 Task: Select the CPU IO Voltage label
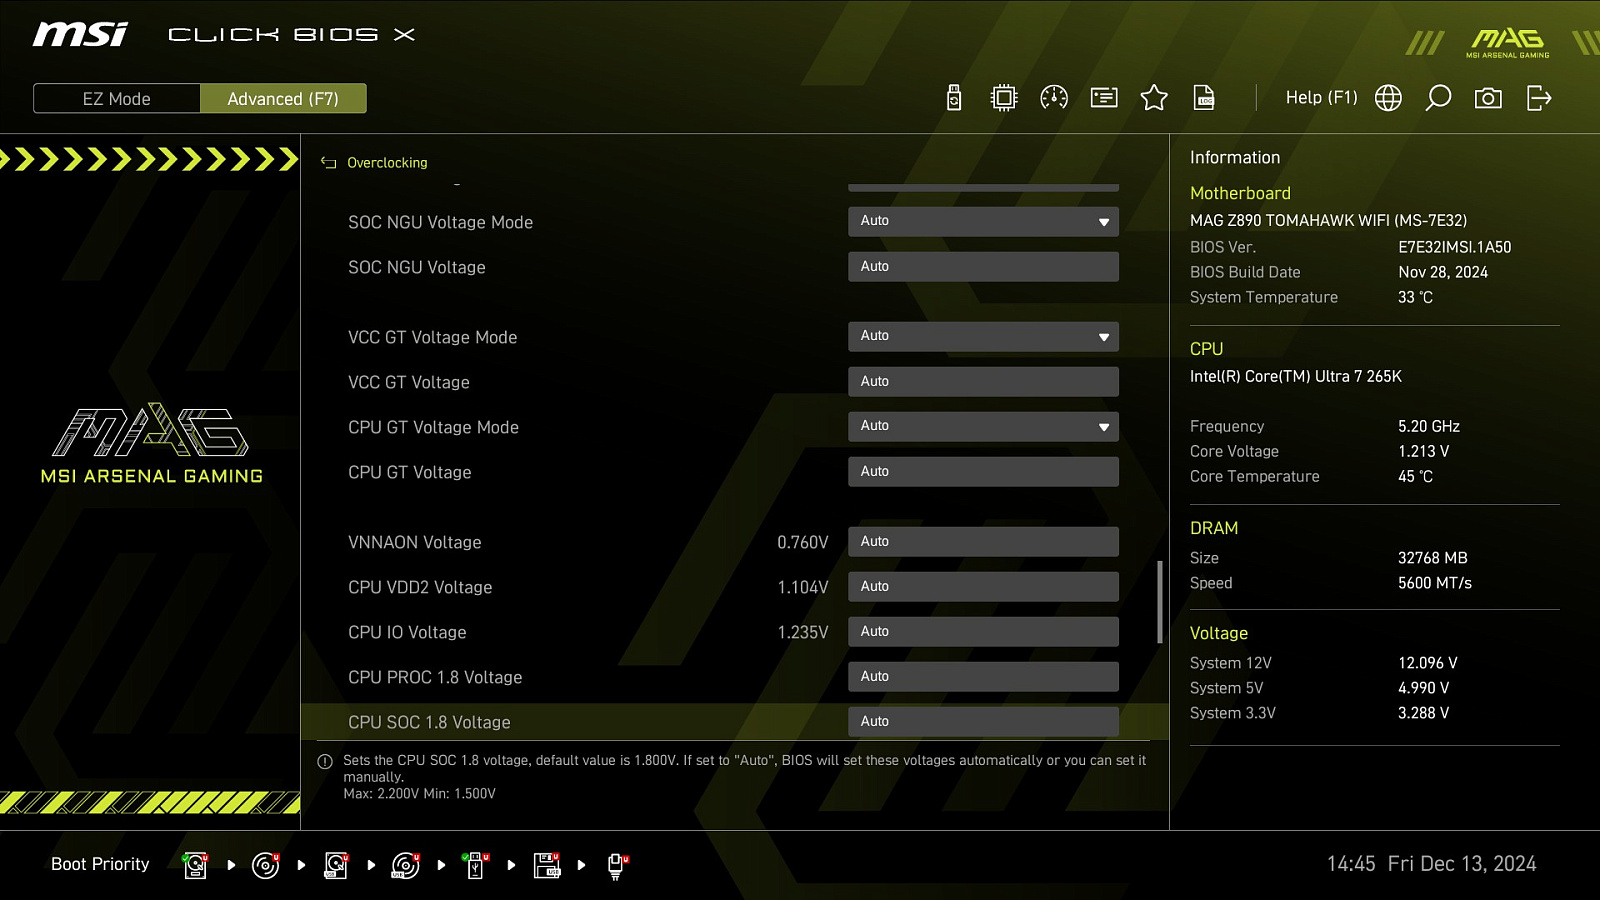(407, 632)
